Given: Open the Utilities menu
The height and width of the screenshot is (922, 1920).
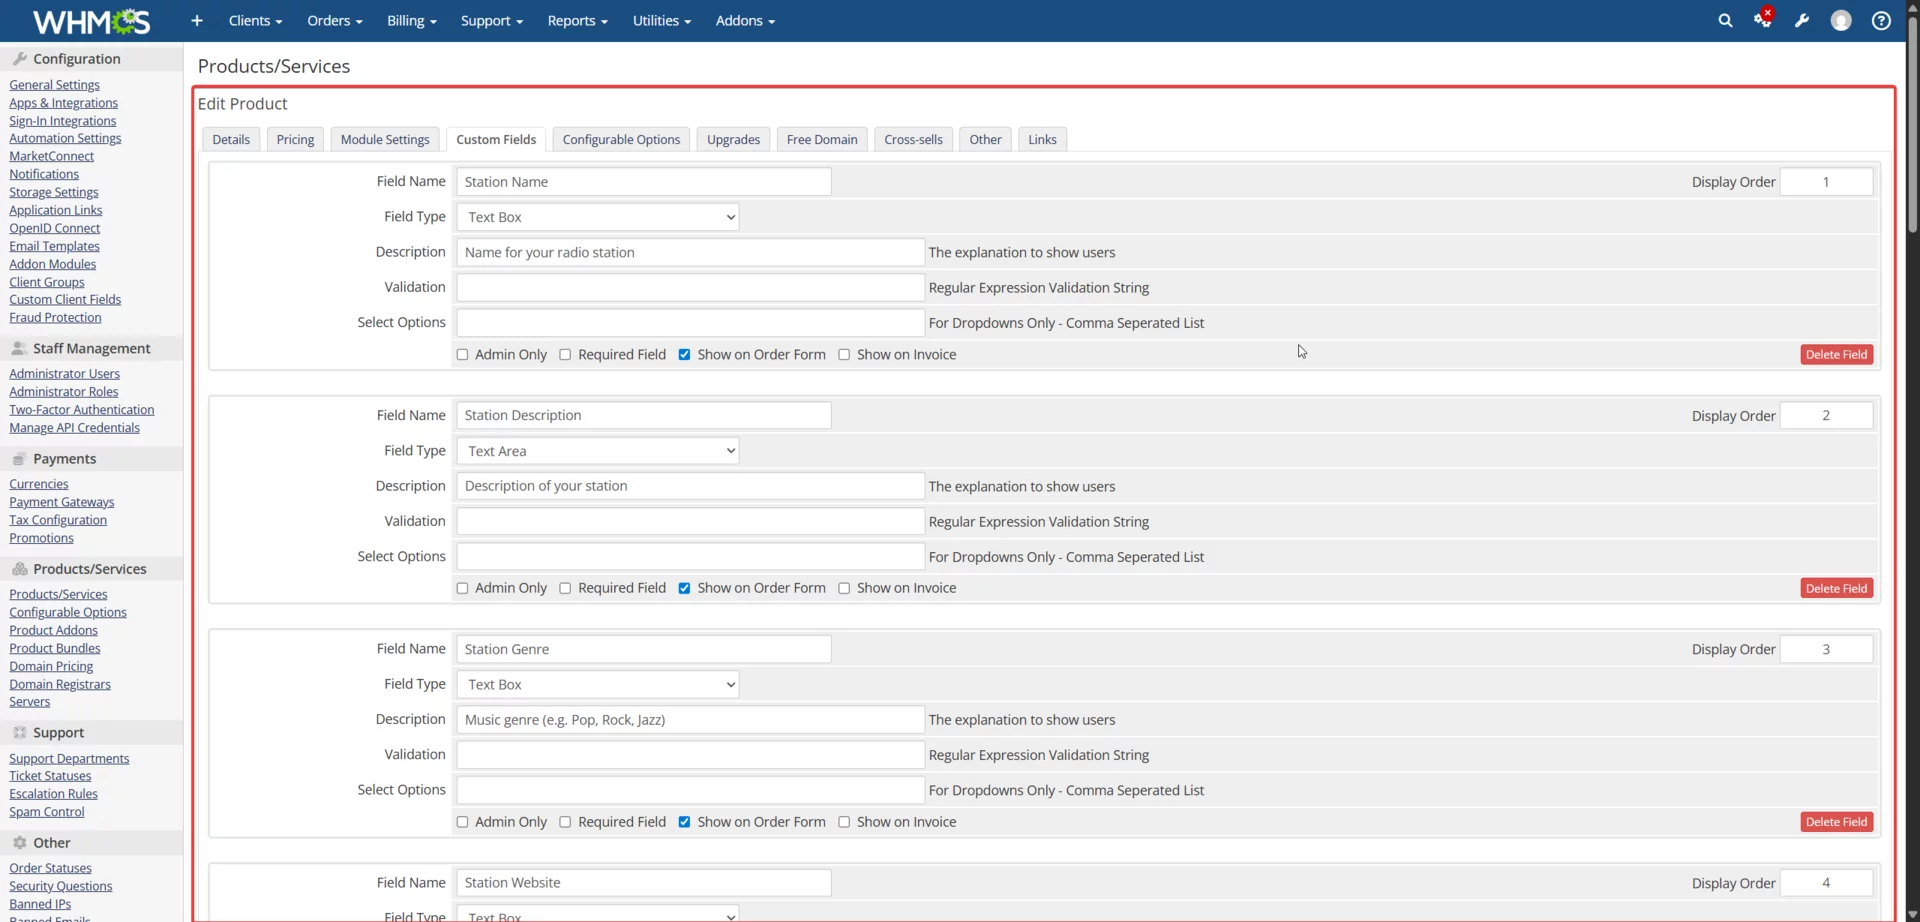Looking at the screenshot, I should (661, 20).
